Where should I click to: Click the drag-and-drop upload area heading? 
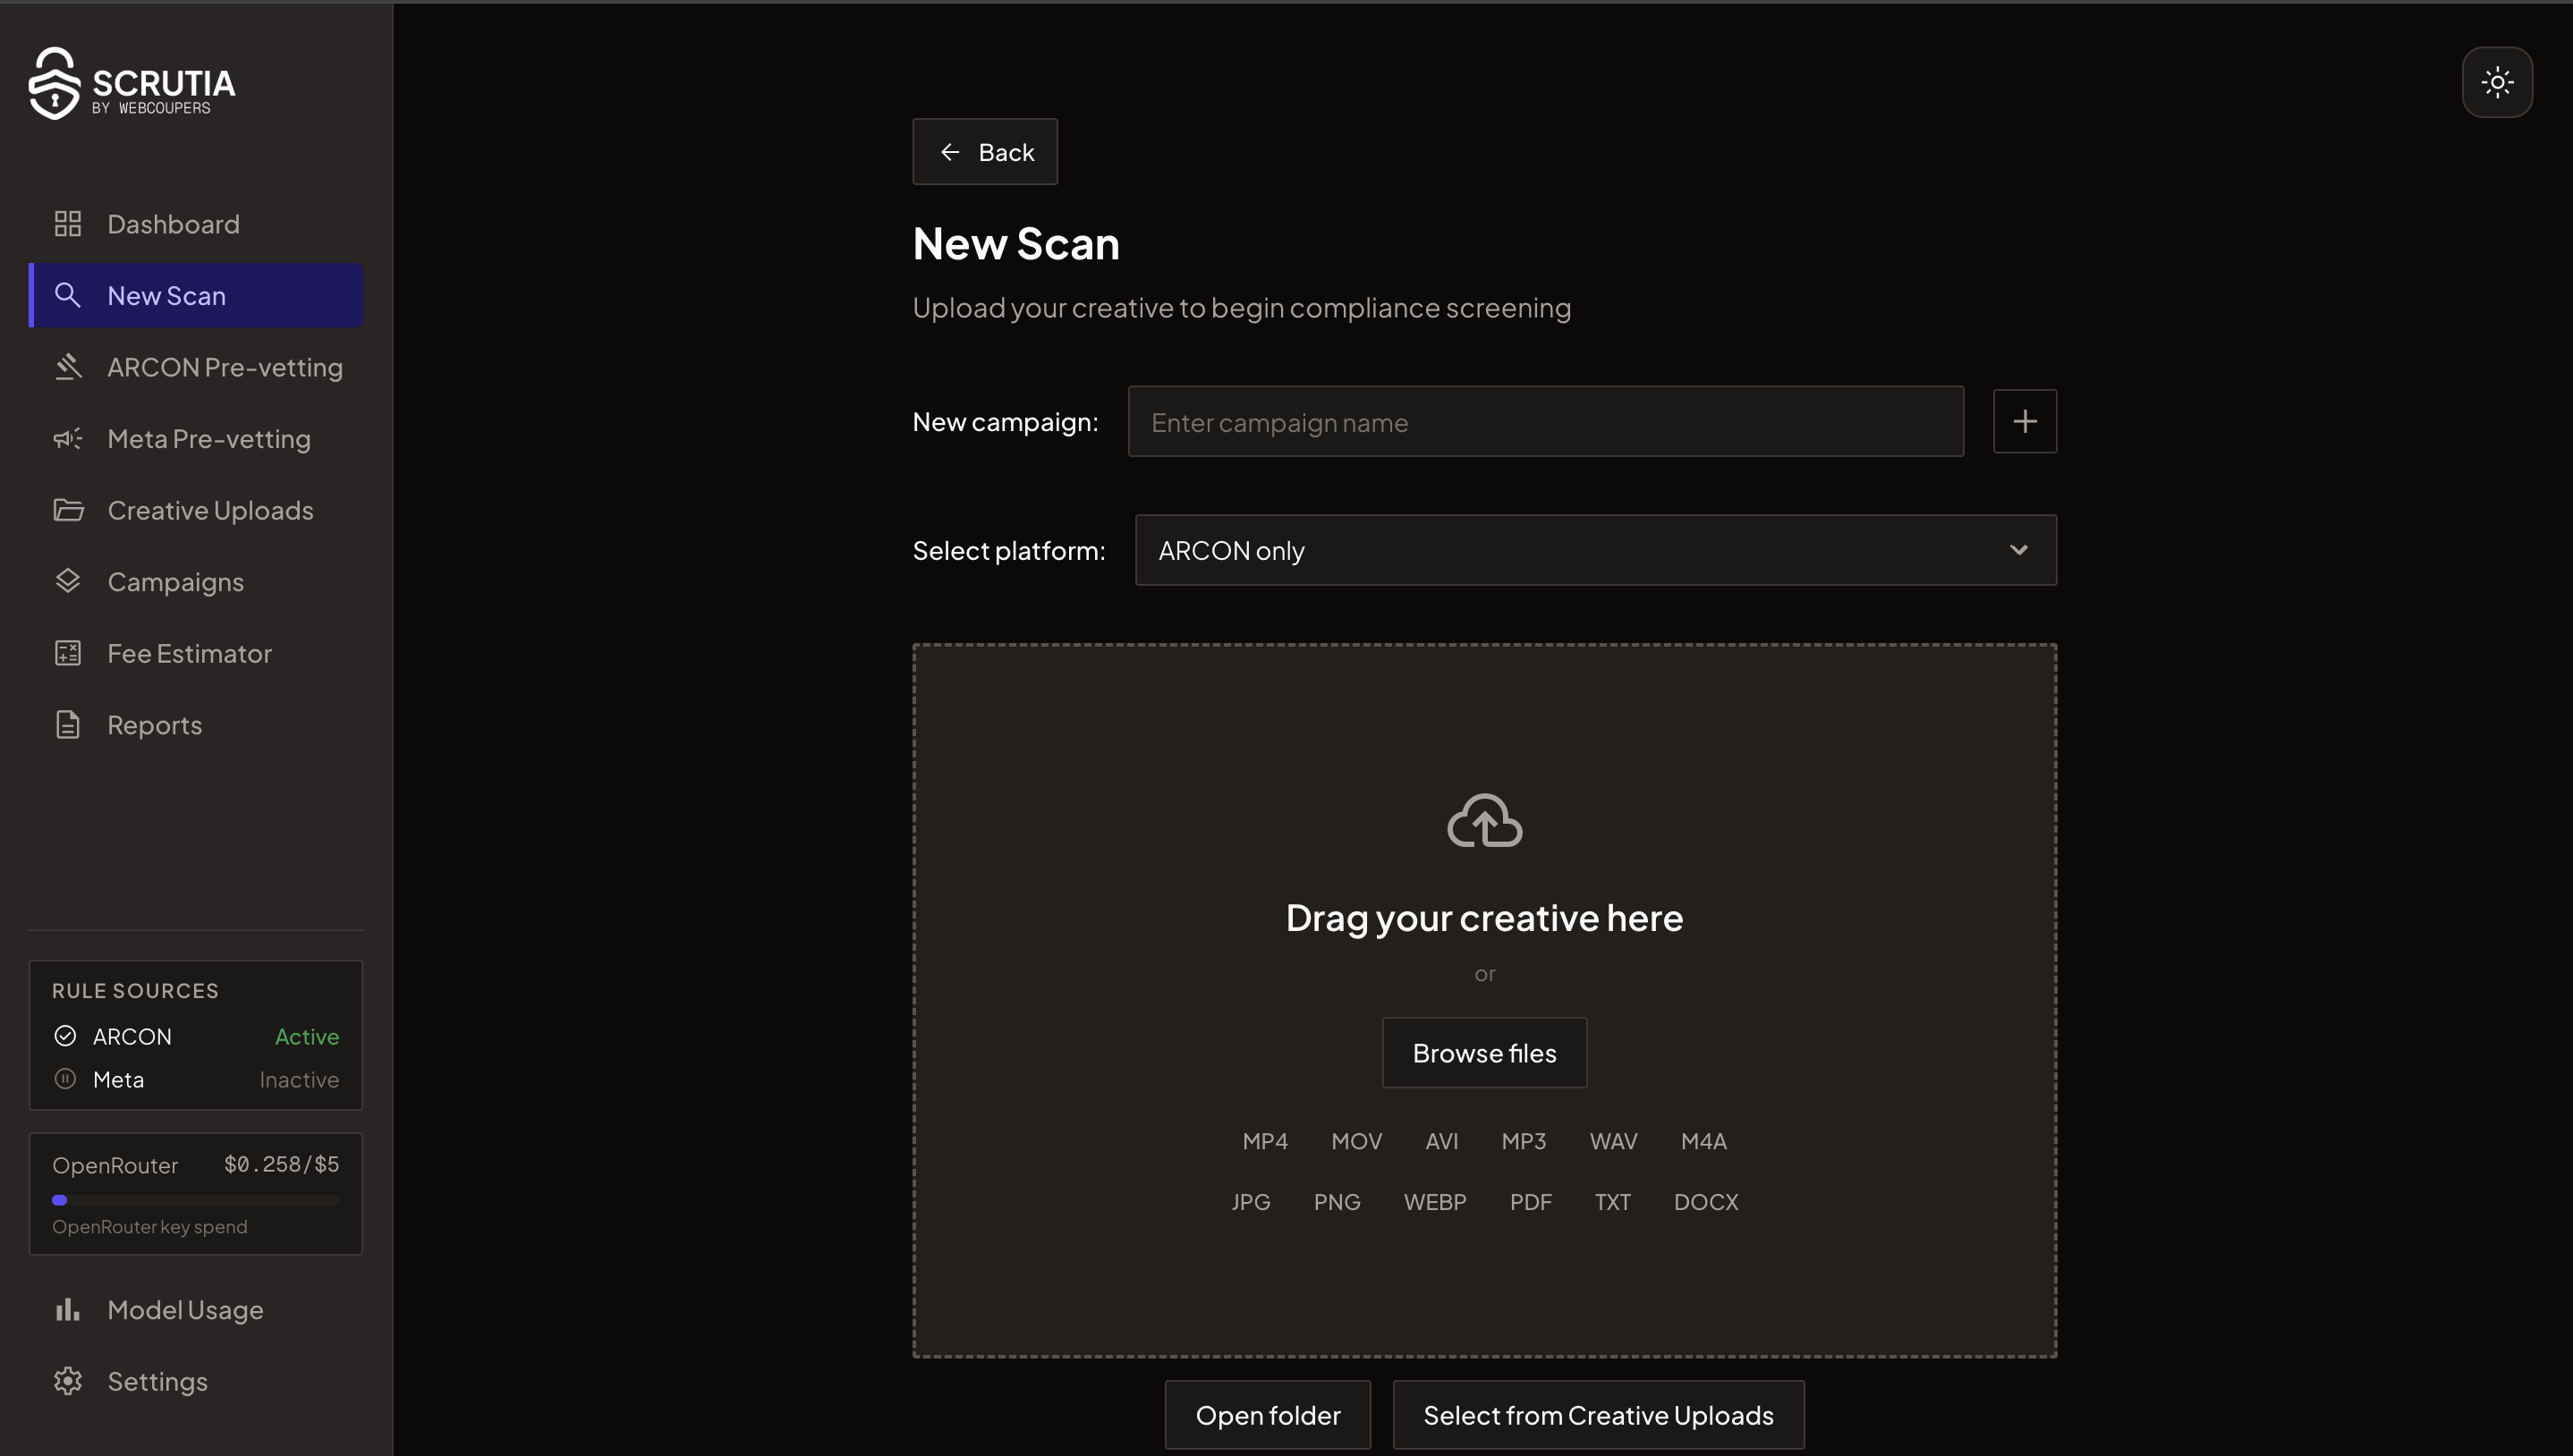tap(1485, 917)
